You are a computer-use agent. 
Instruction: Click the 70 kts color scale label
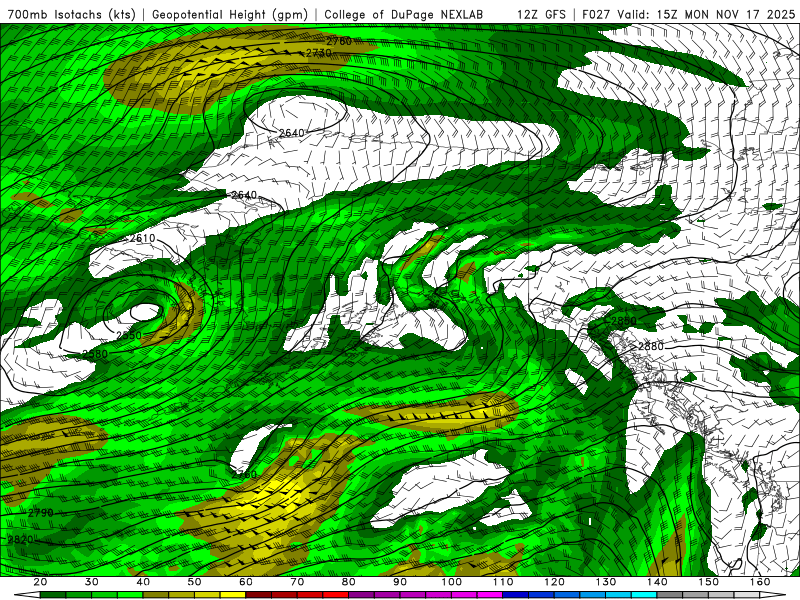coord(297,582)
